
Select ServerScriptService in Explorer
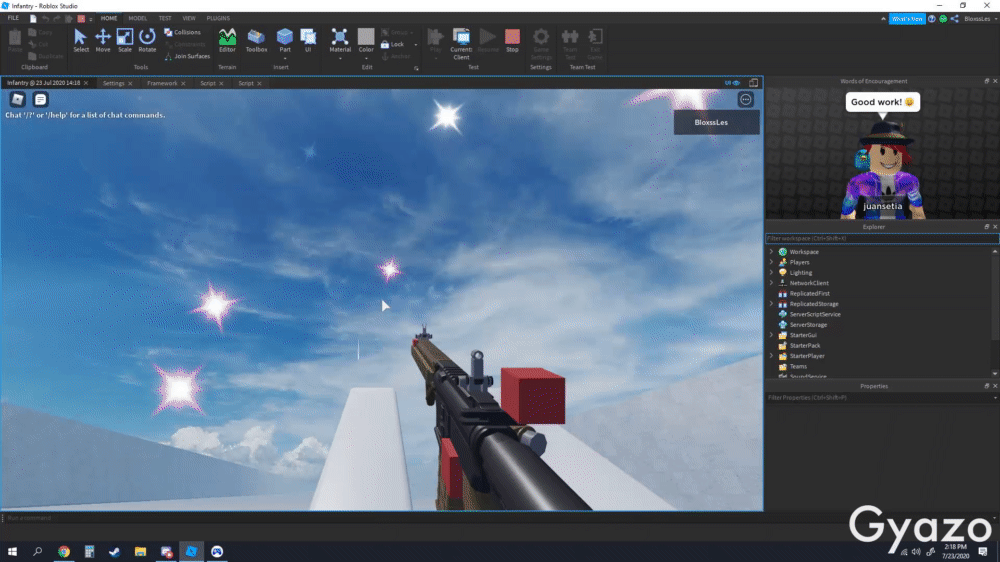pyautogui.click(x=814, y=314)
